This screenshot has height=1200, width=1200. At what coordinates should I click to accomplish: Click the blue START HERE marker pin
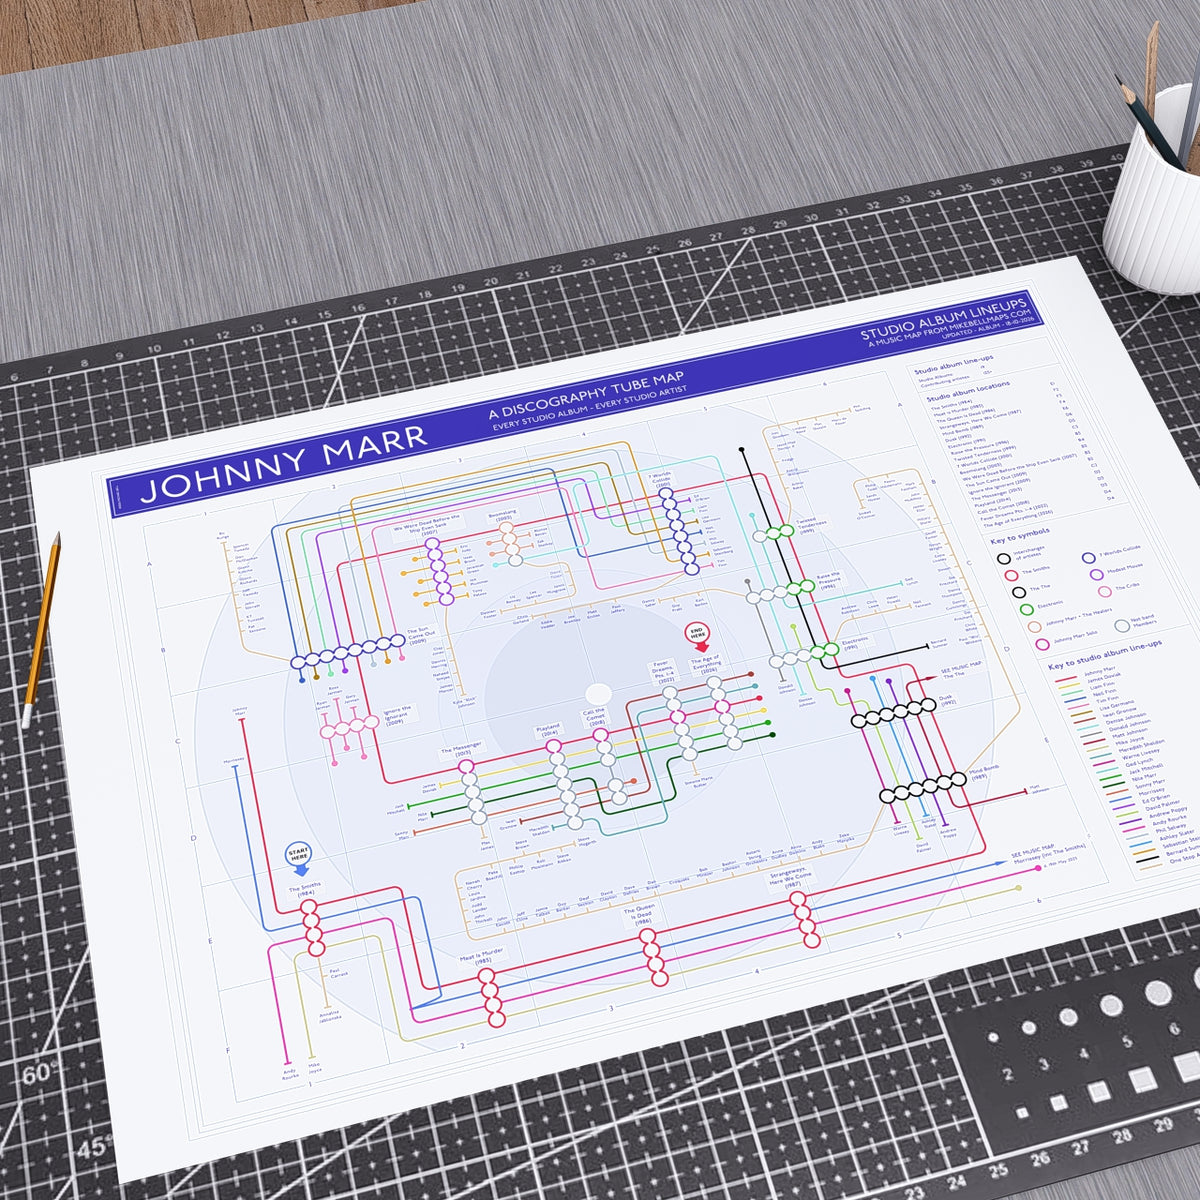pos(299,857)
